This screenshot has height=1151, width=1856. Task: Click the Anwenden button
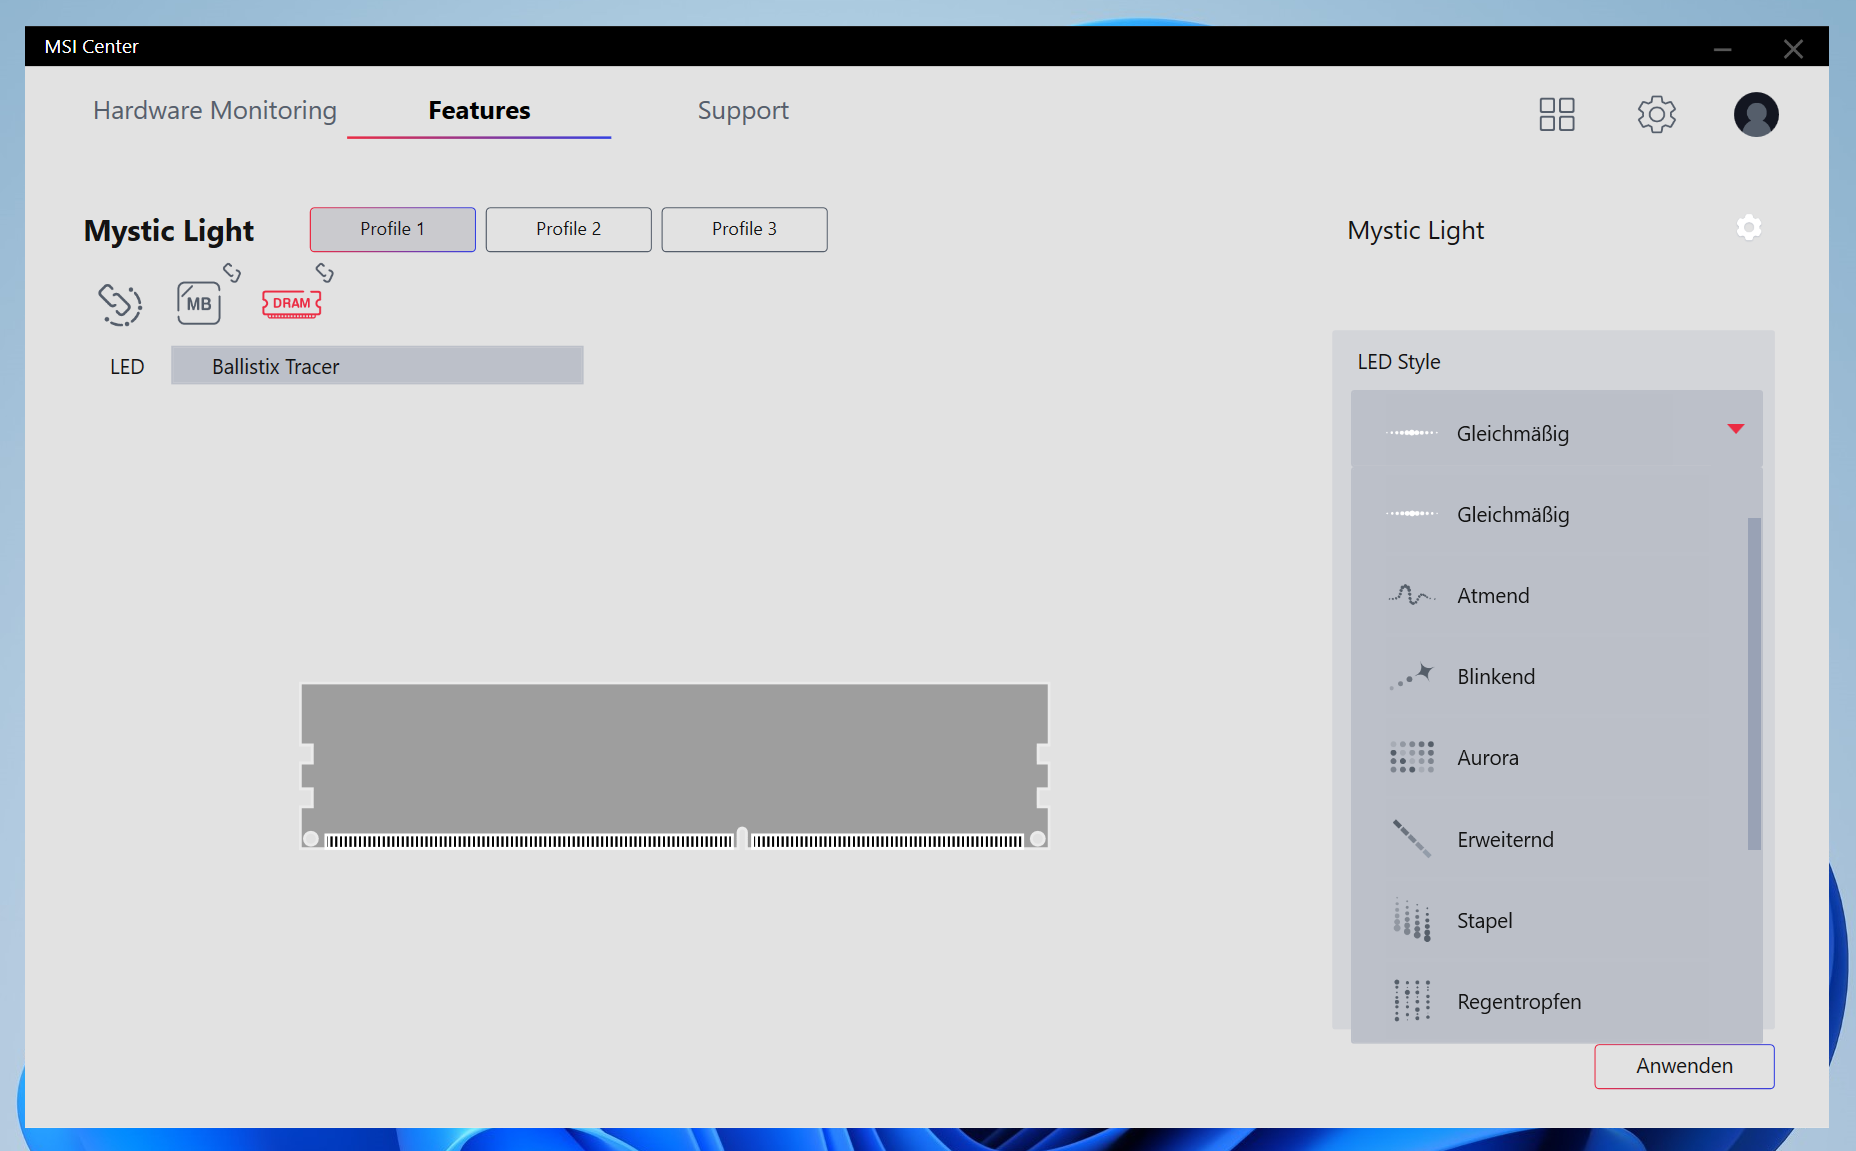(1685, 1066)
